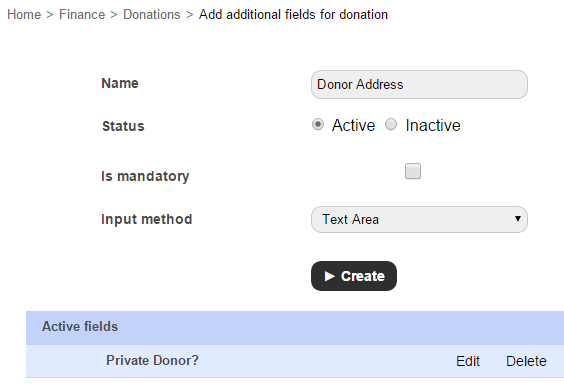This screenshot has width=564, height=388.
Task: Click the current page breadcrumb title
Action: coord(293,15)
